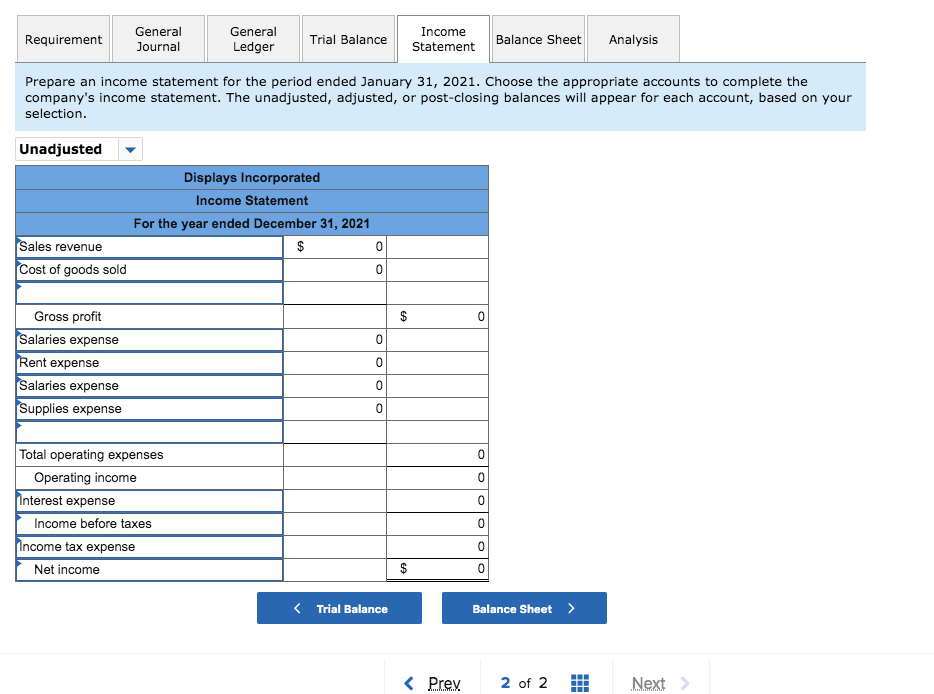Switch to the Trial Balance tab

[348, 39]
